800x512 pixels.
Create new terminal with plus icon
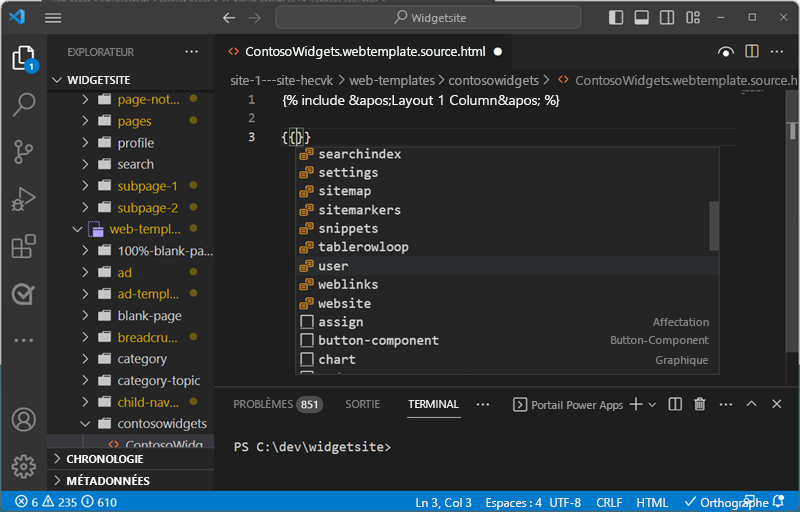[x=636, y=404]
